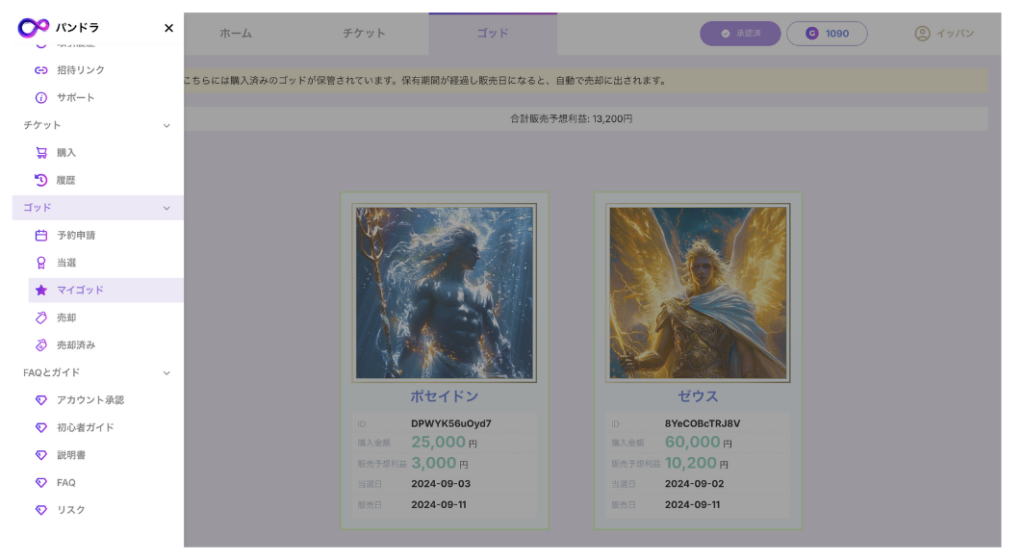Click the ゼウス card title
The image size is (1024, 560).
tap(697, 396)
